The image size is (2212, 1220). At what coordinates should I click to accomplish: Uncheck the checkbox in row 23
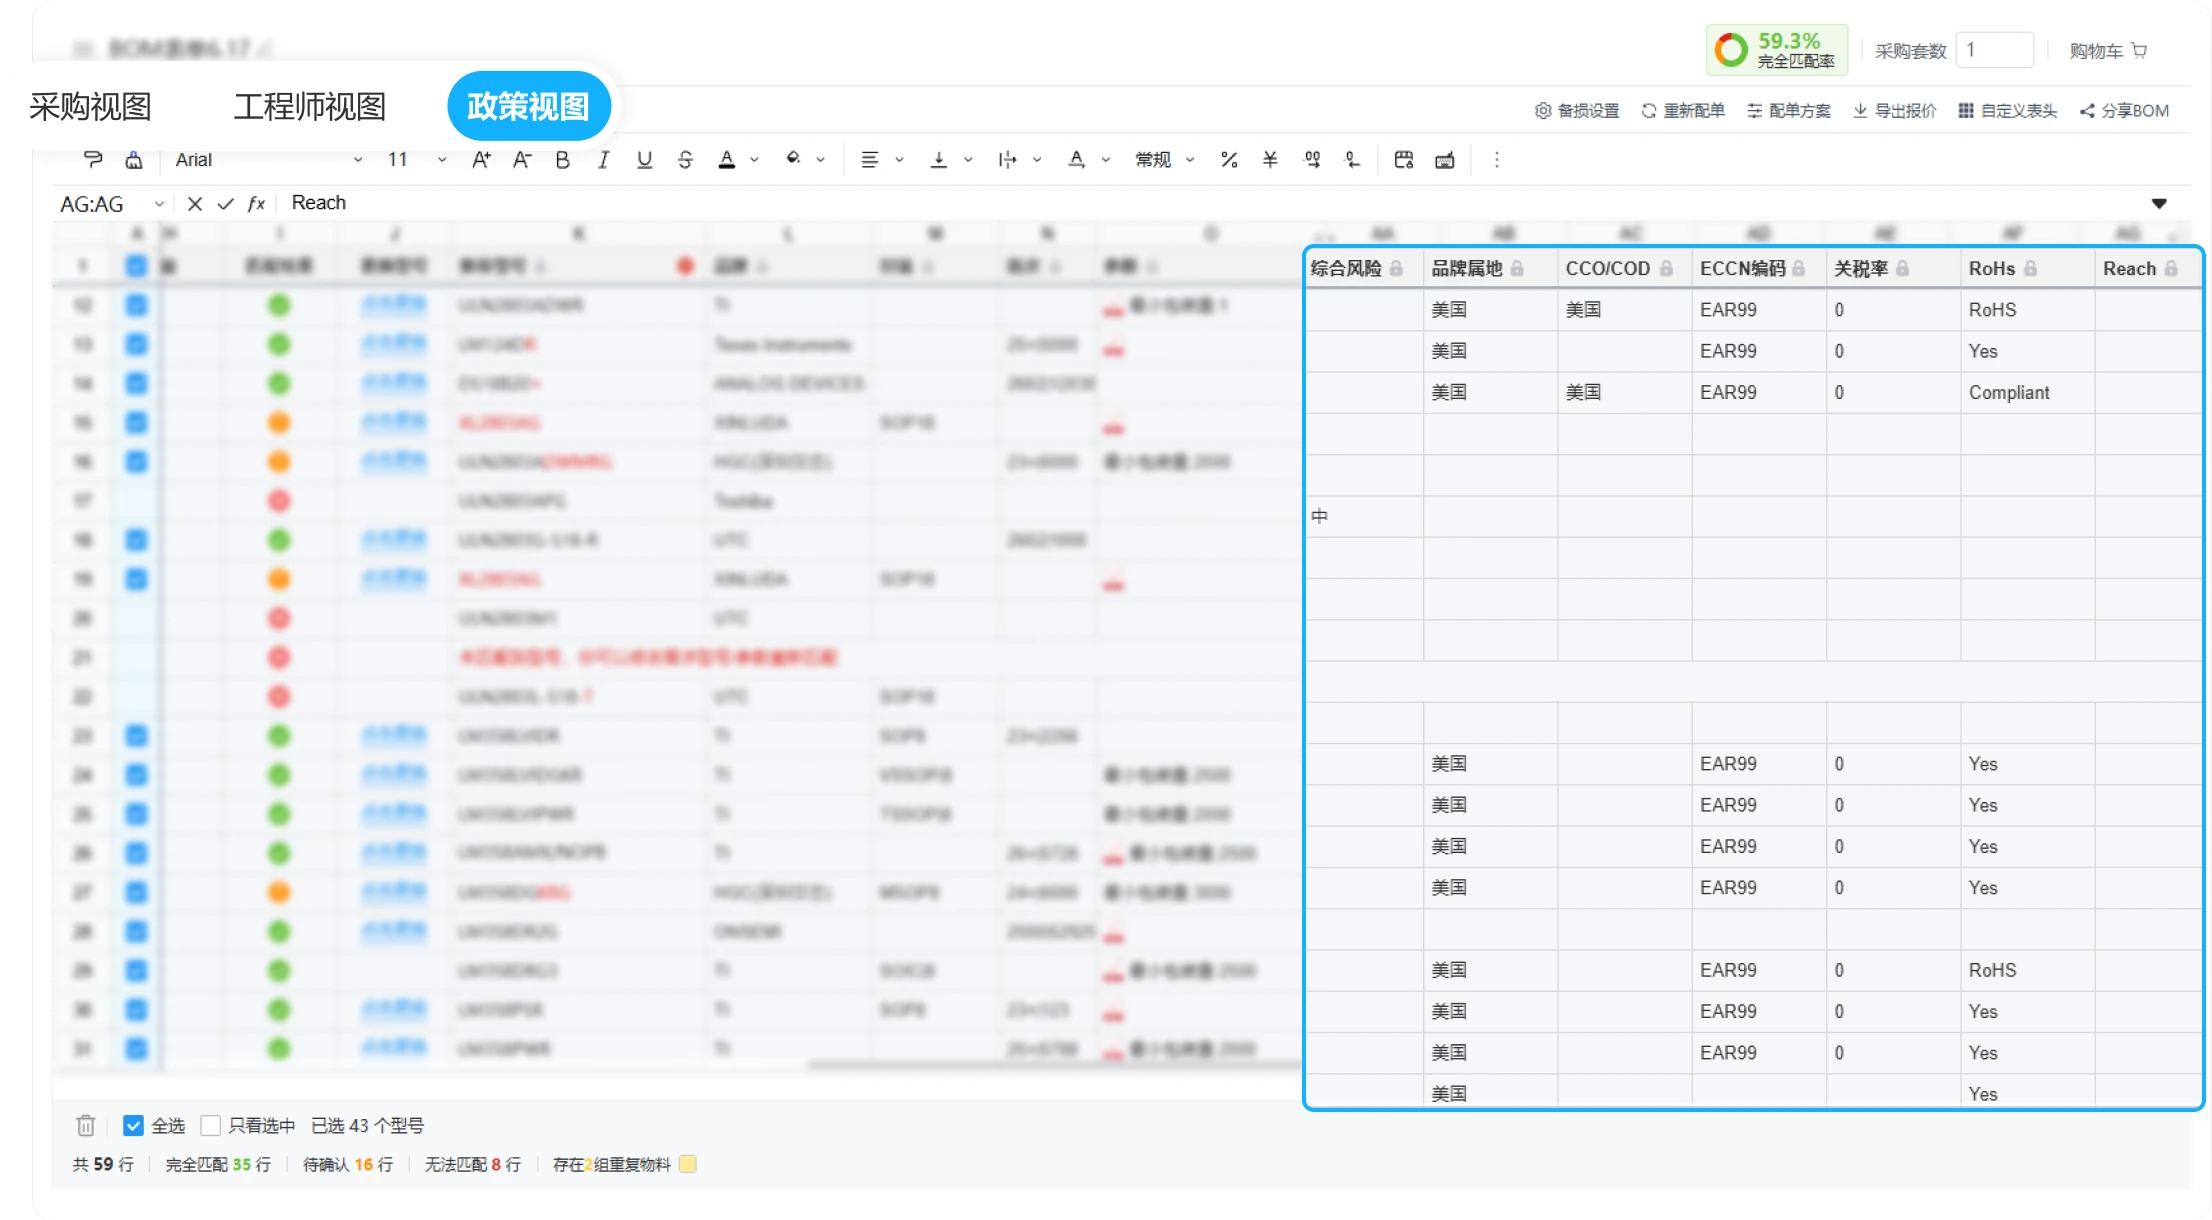click(137, 736)
